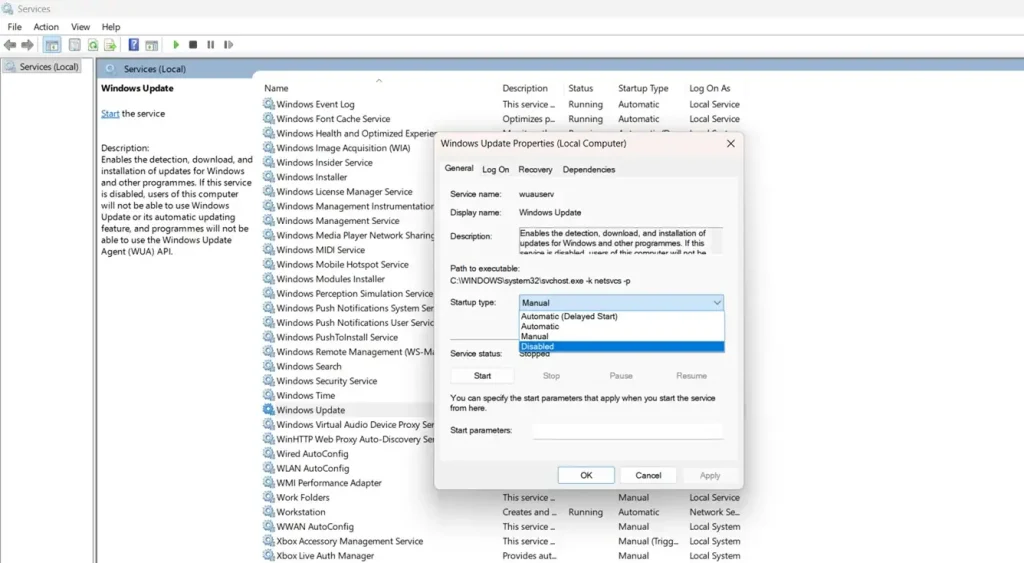Viewport: 1024px width, 563px height.
Task: Click gear icon of Xbox Live Auth Manager
Action: (x=268, y=555)
